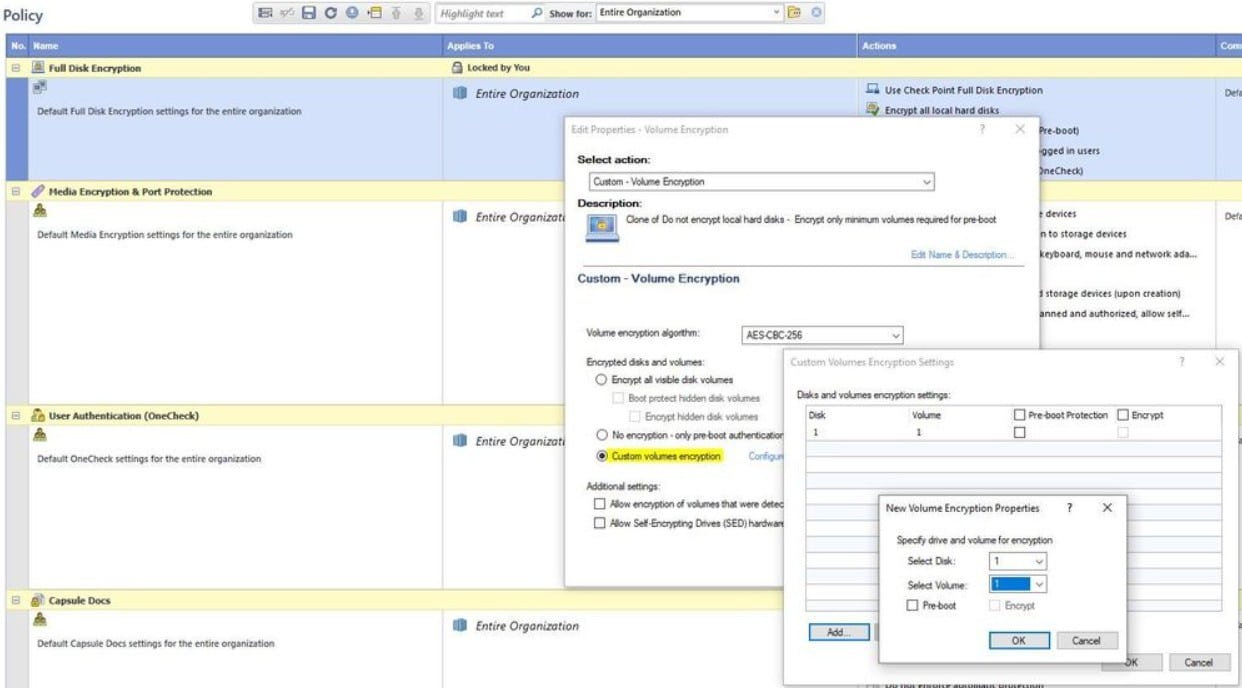Click the yellow new rule icon in the toolbar

[x=375, y=13]
